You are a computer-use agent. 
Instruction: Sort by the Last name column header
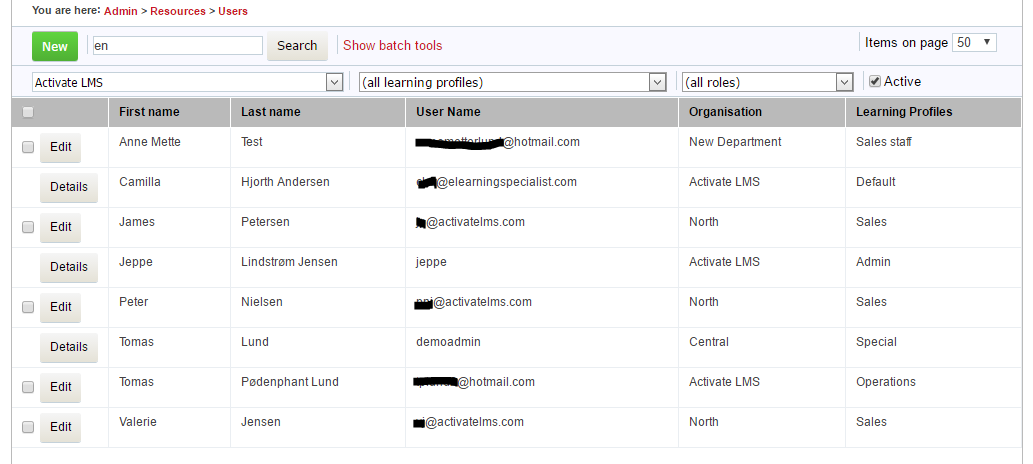coord(271,112)
